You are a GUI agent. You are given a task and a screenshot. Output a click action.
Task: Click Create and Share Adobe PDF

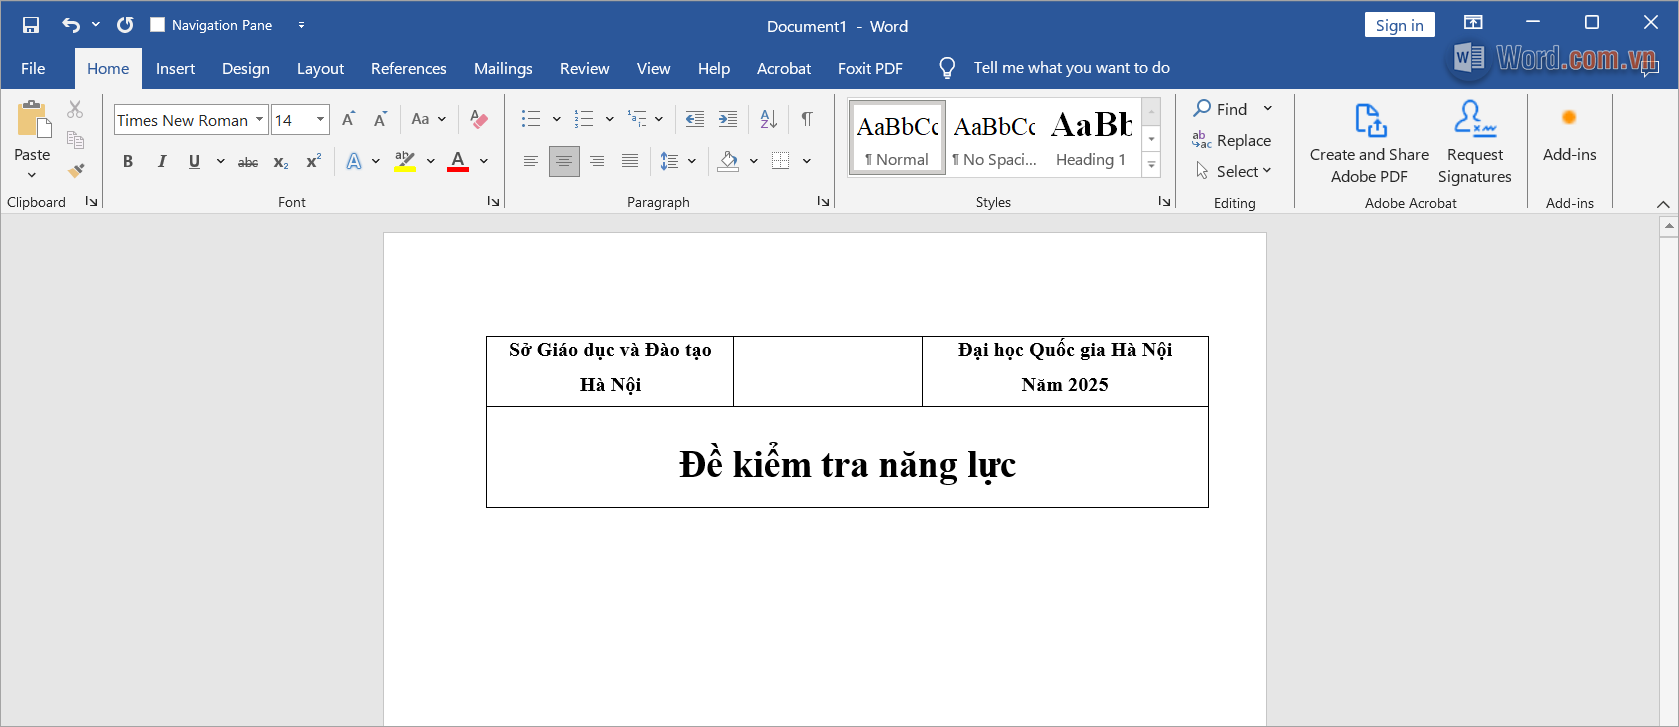coord(1369,143)
